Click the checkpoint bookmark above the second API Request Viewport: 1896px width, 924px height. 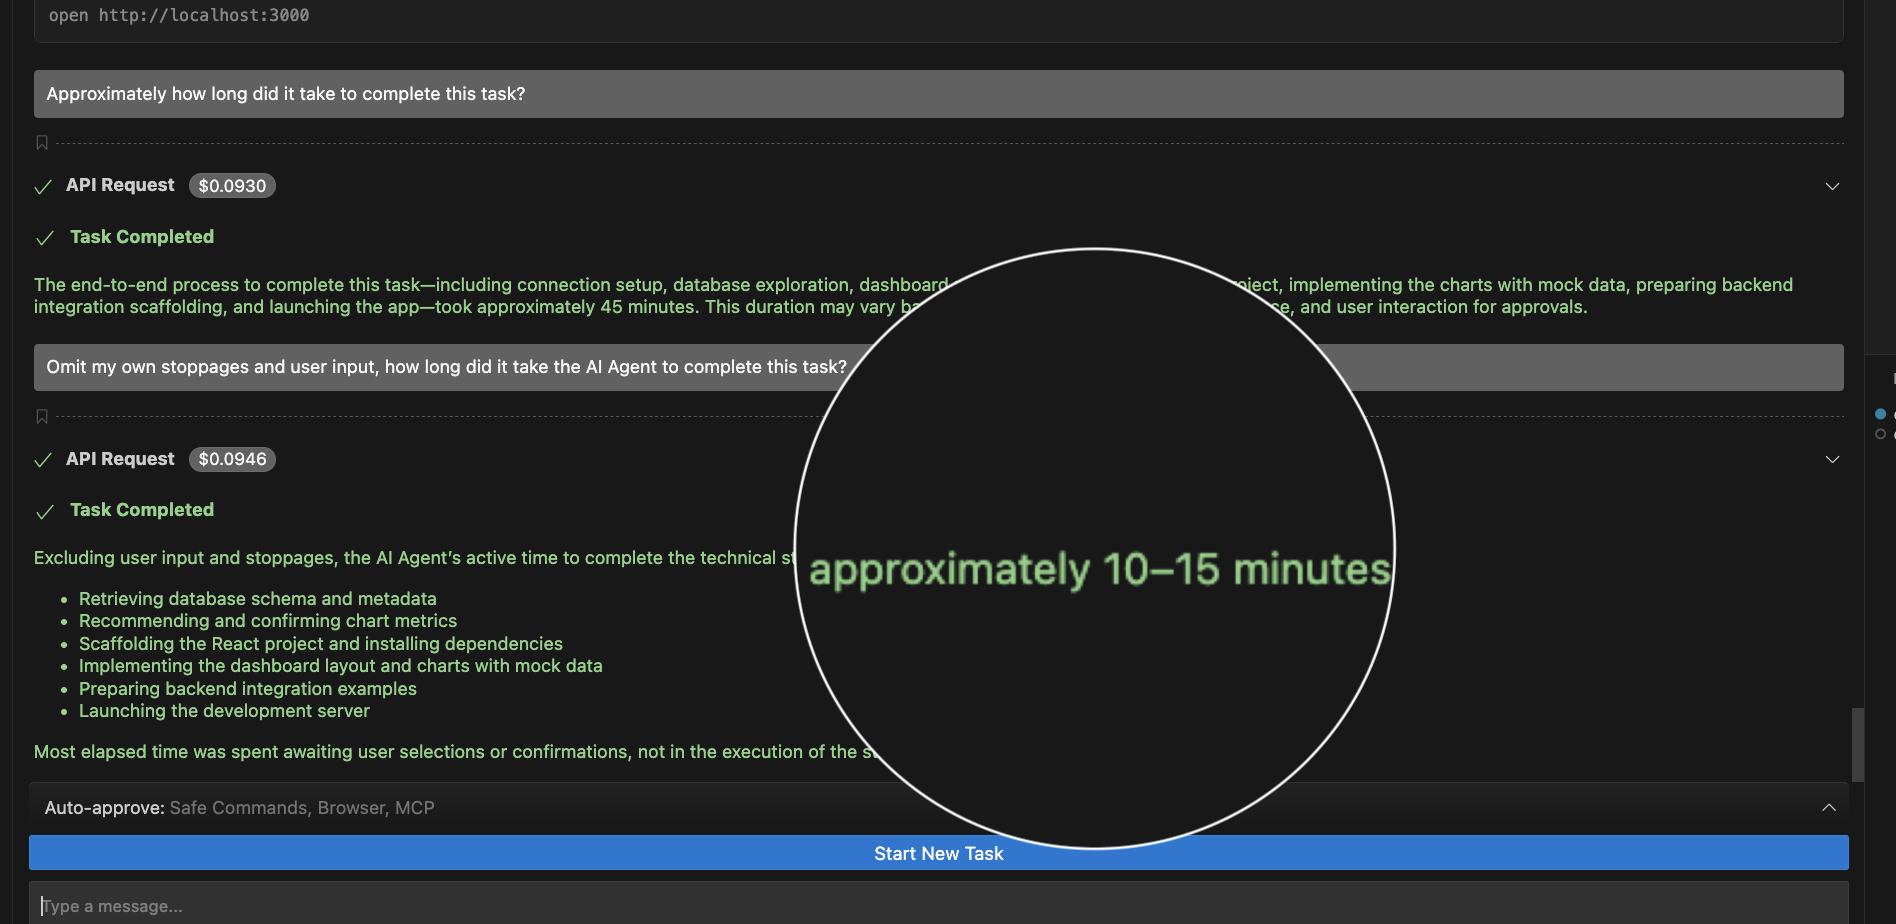tap(41, 415)
